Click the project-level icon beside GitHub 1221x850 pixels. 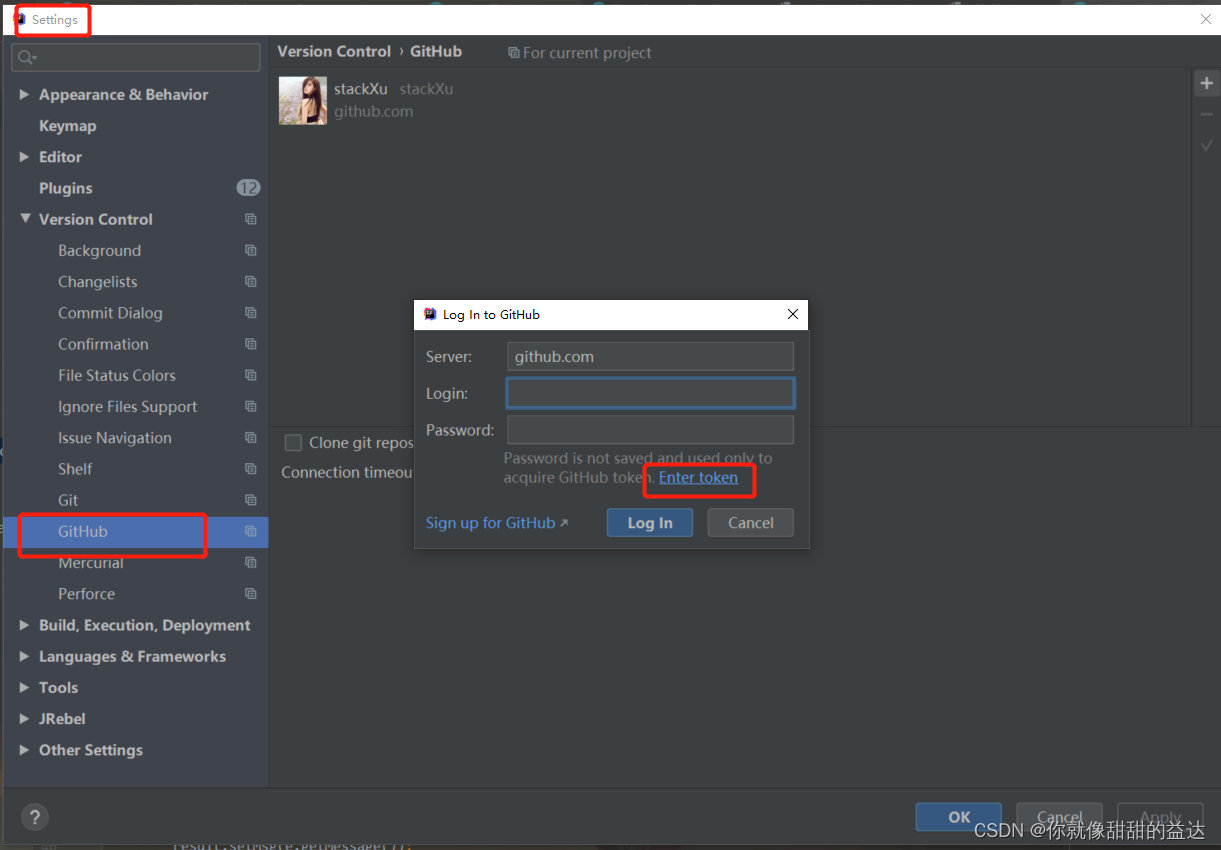click(x=251, y=532)
